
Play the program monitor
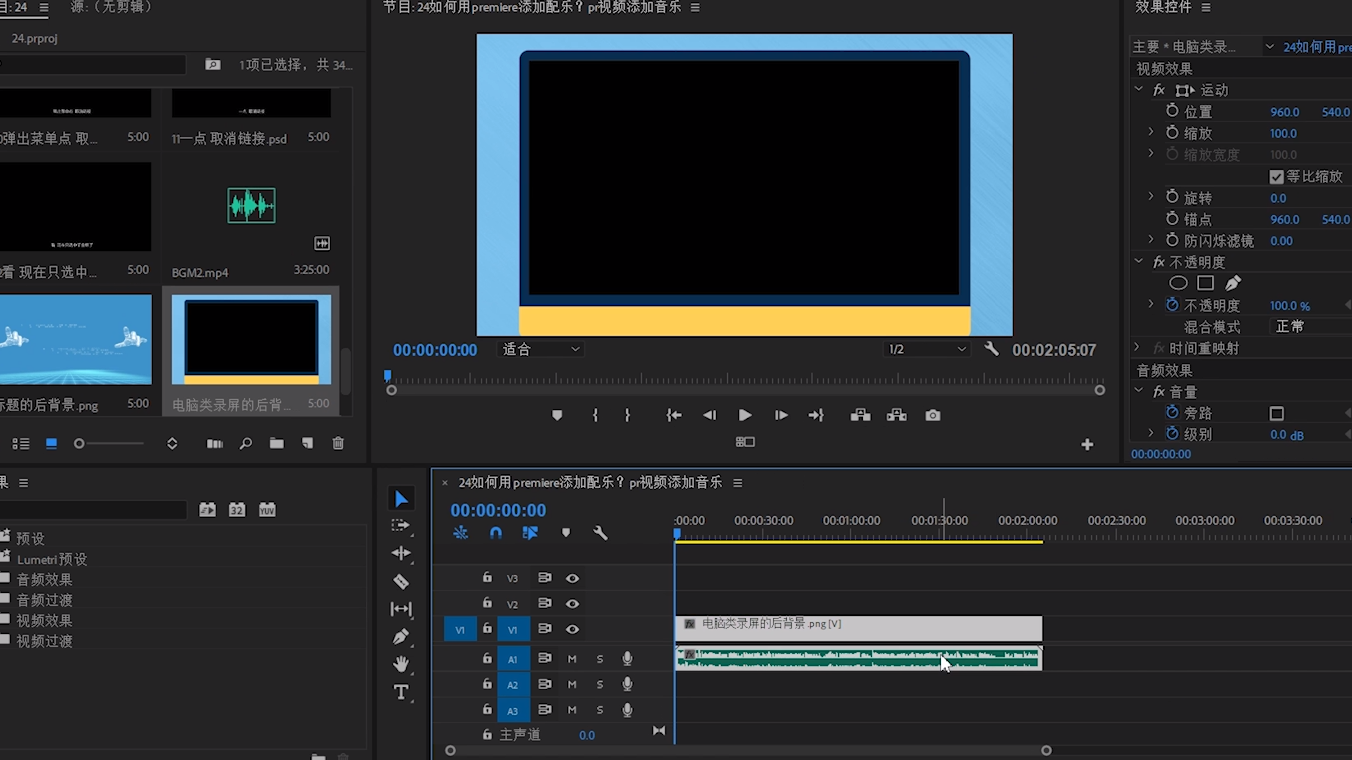point(745,415)
